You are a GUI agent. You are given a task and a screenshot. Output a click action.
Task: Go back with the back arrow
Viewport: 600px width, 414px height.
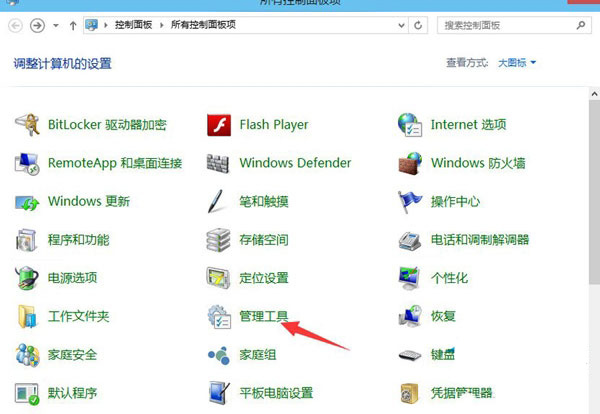pos(15,26)
